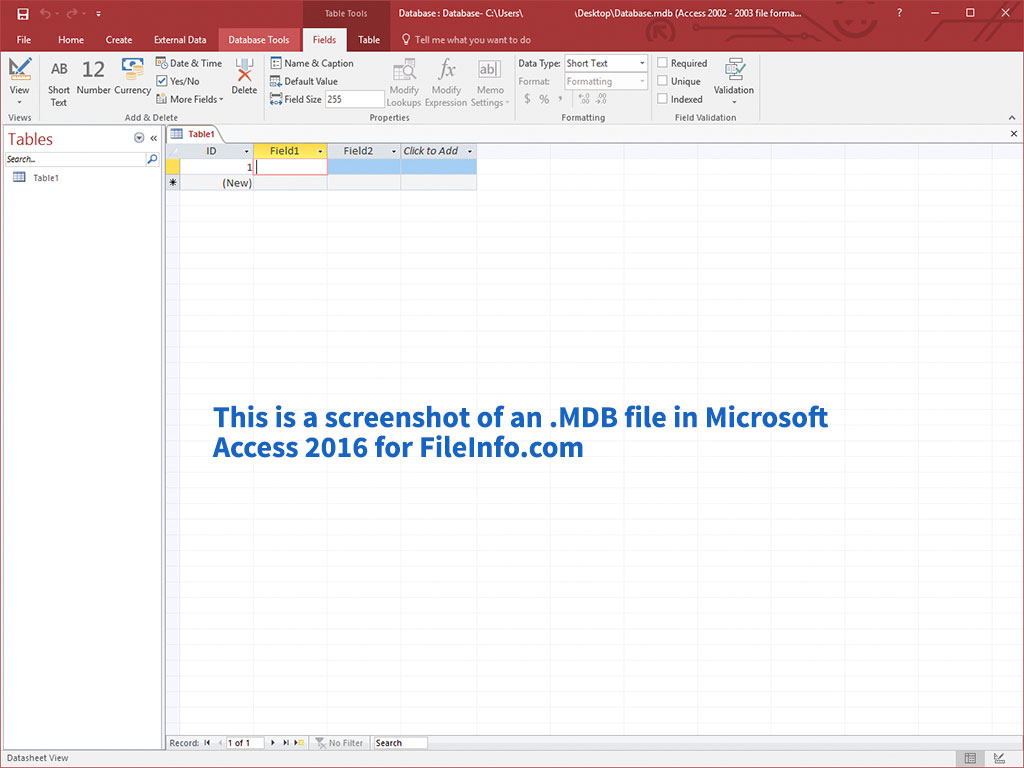Enable the Required checkbox
Screen dimensions: 1024x768
[662, 63]
